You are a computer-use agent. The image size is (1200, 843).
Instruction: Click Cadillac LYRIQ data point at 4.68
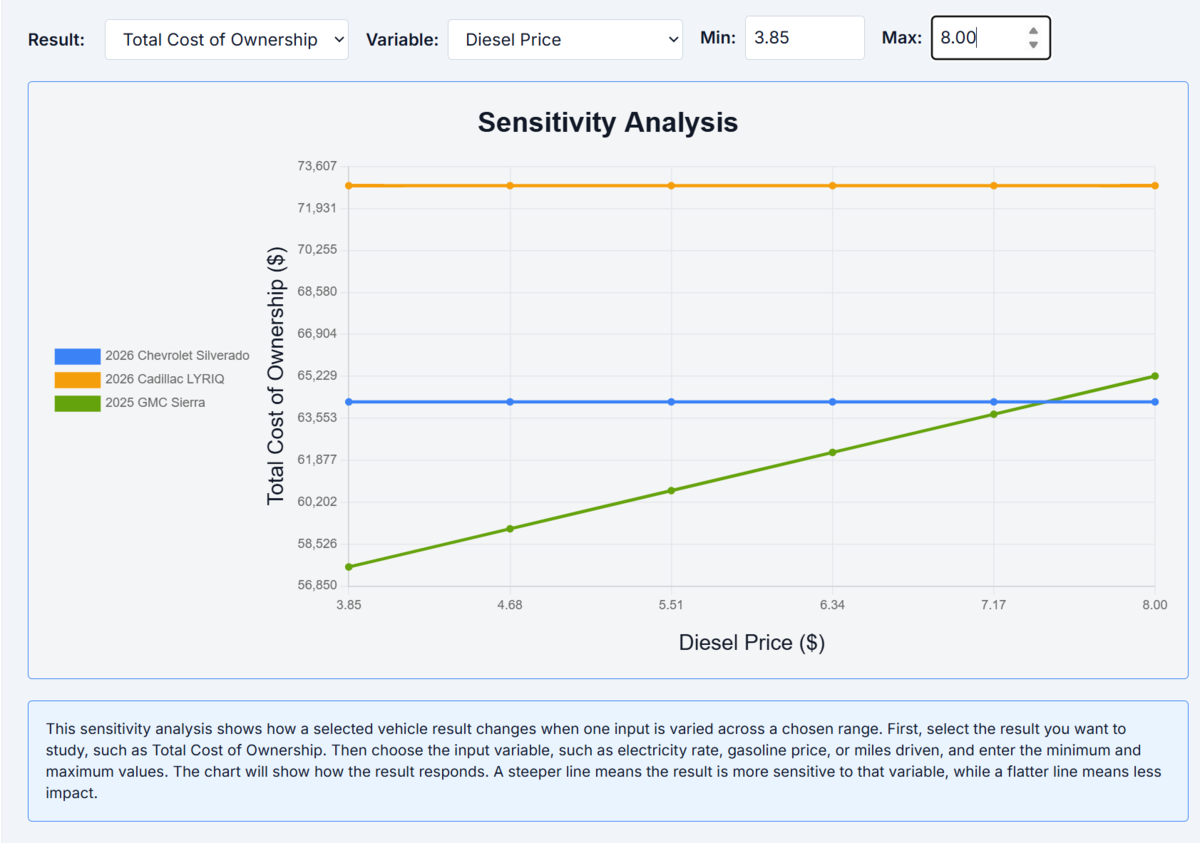point(510,186)
